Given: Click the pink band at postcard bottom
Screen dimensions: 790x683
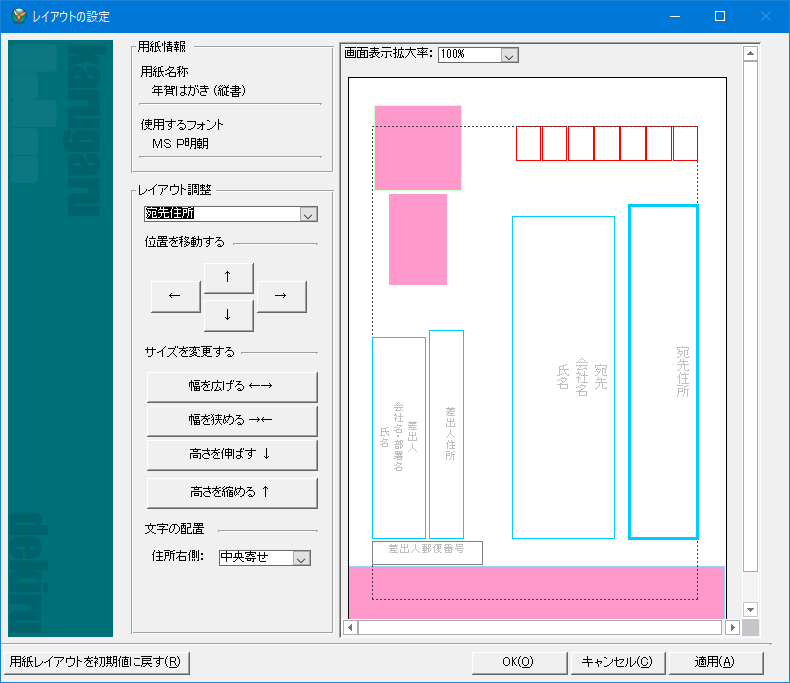Looking at the screenshot, I should [x=537, y=592].
